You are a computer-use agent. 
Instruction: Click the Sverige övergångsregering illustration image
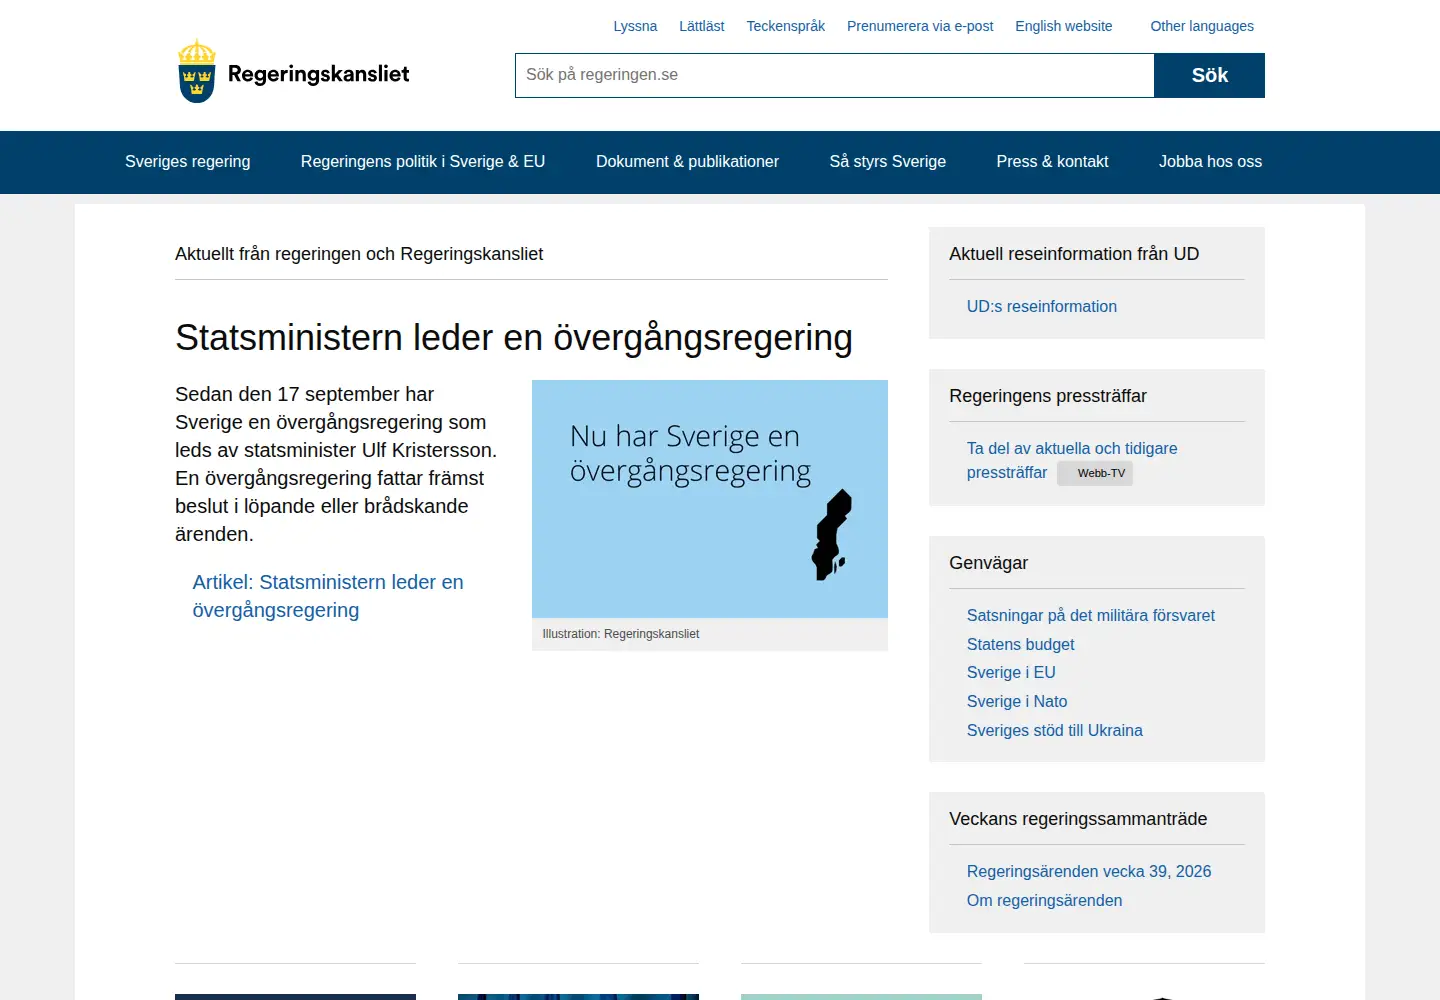(710, 499)
